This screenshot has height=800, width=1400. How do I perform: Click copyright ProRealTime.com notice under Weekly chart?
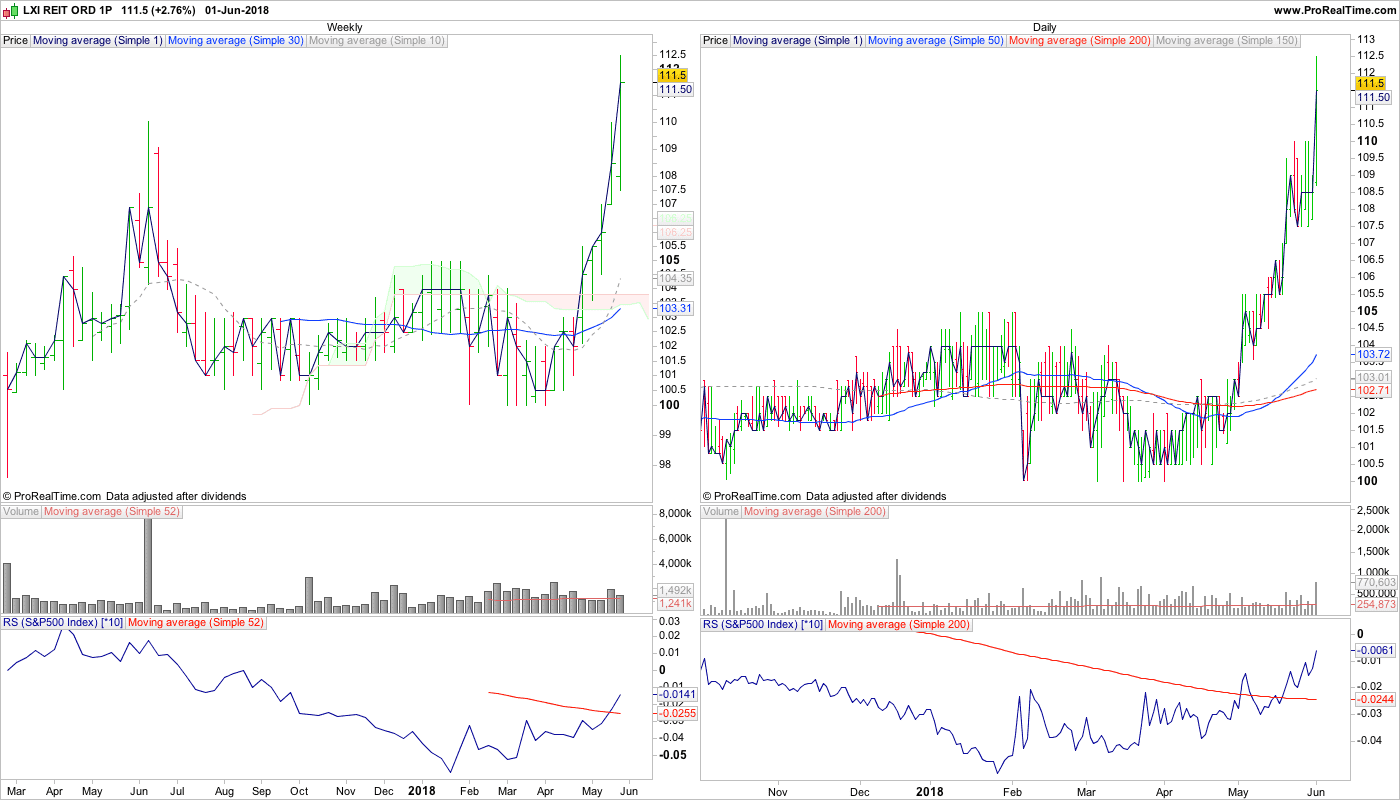[124, 496]
